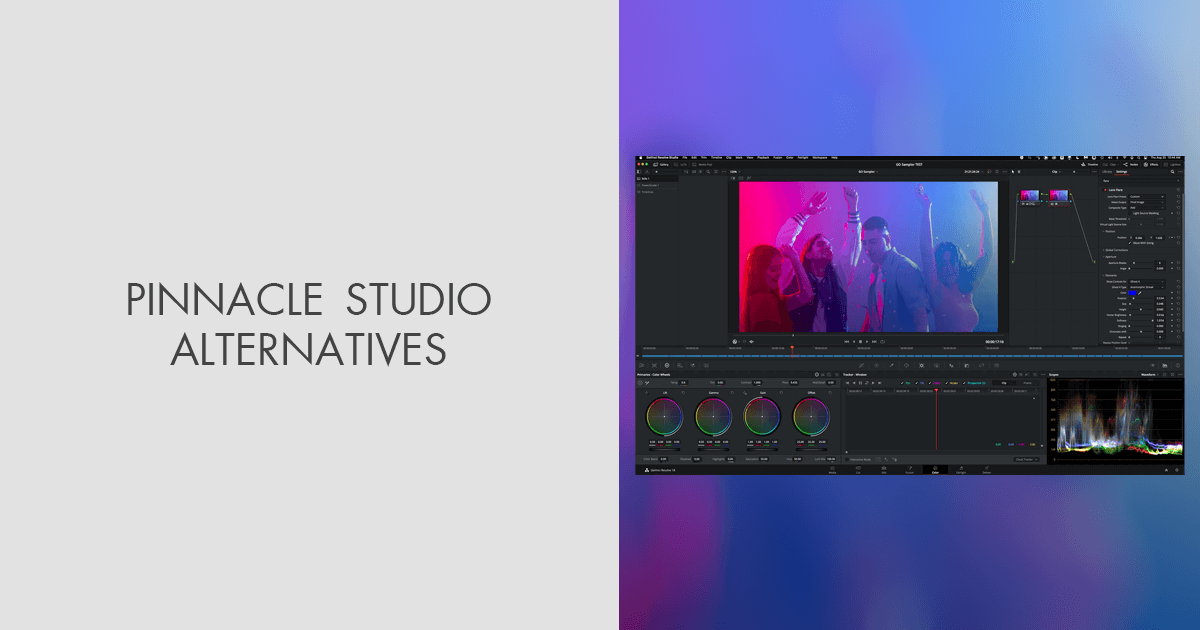Enable the Perspective 3D tracking checkbox
The image size is (1200, 630).
click(963, 384)
